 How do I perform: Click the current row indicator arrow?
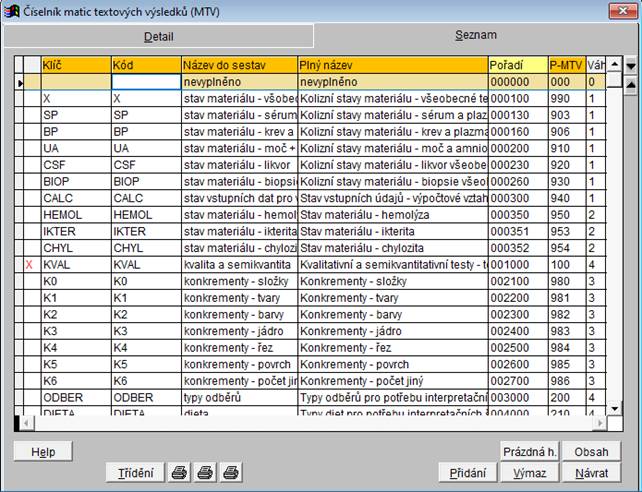(x=22, y=82)
